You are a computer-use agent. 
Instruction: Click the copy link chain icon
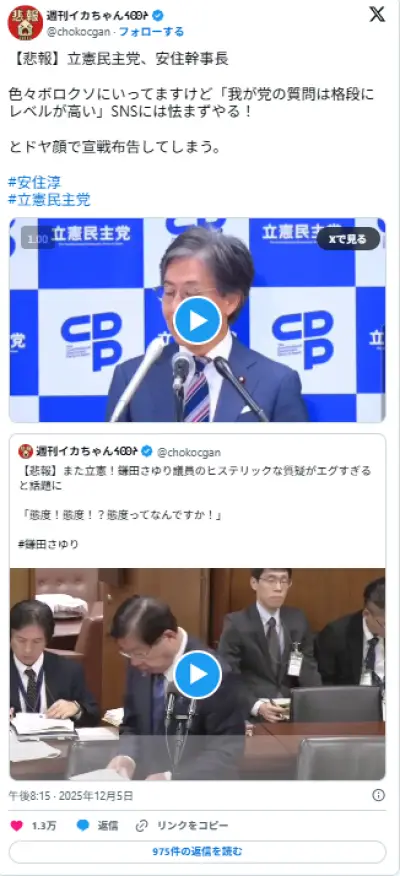tap(142, 825)
